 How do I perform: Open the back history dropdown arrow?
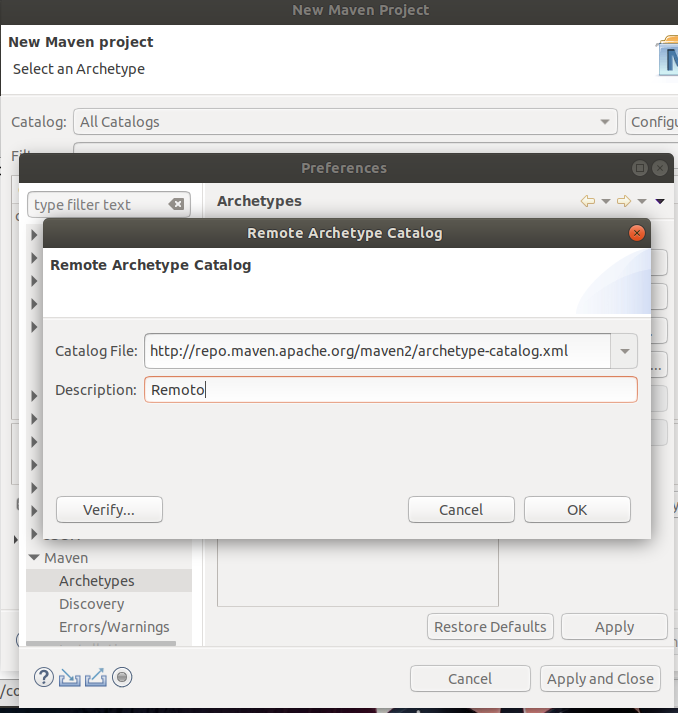click(606, 201)
